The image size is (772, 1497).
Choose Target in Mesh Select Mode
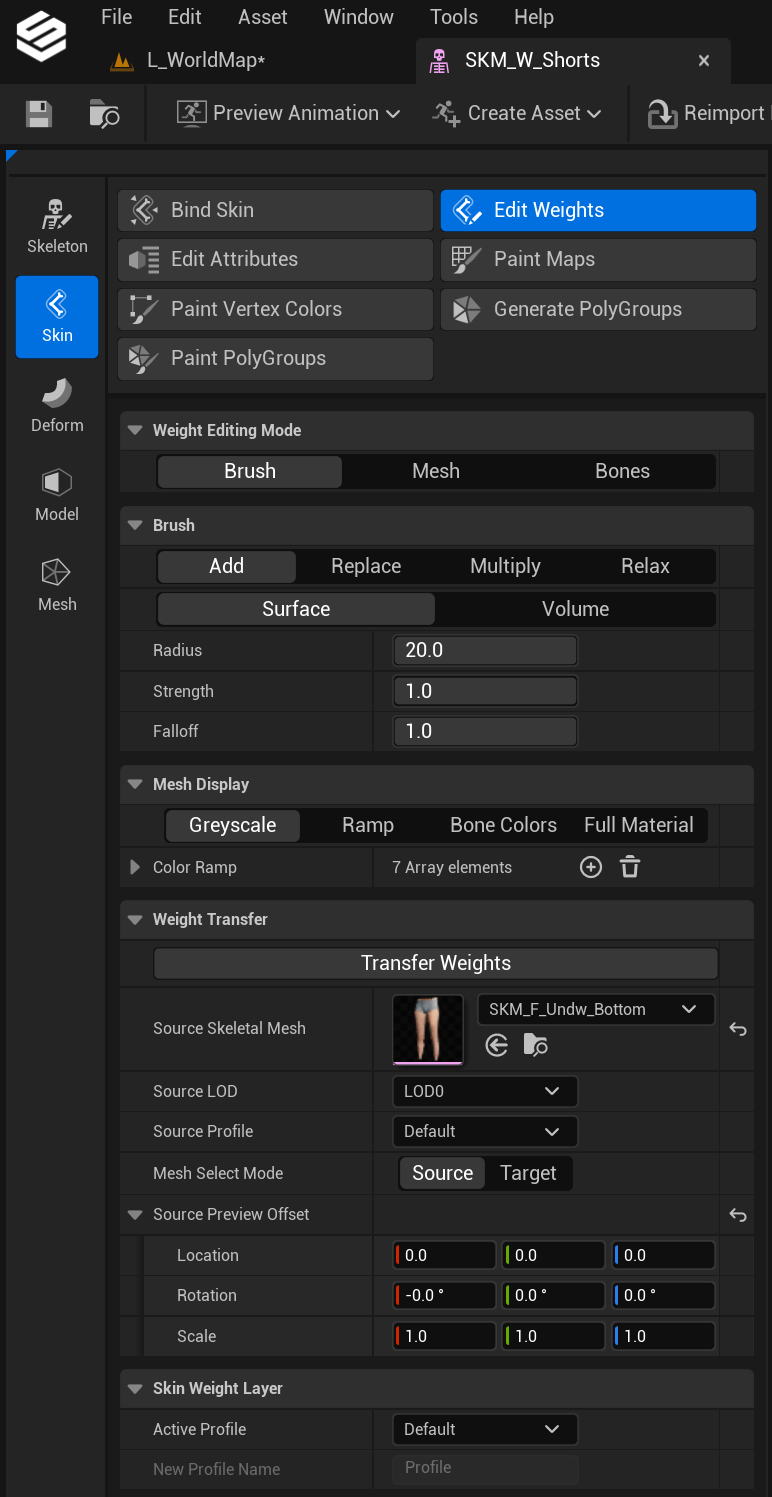(528, 1173)
